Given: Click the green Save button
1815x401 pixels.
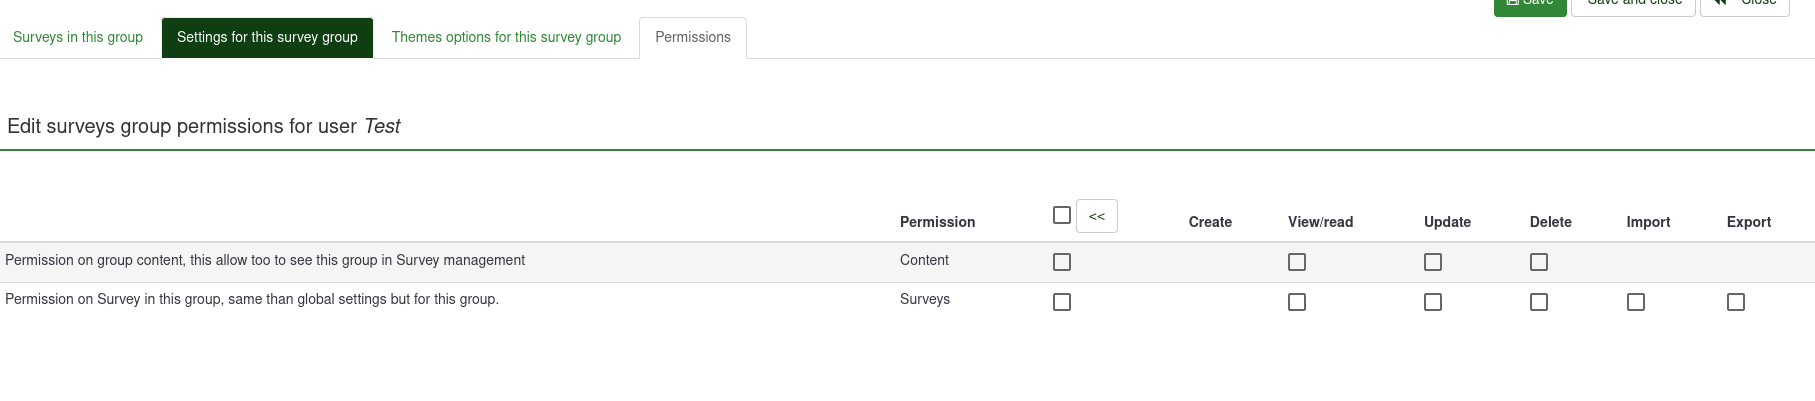Looking at the screenshot, I should [x=1529, y=5].
